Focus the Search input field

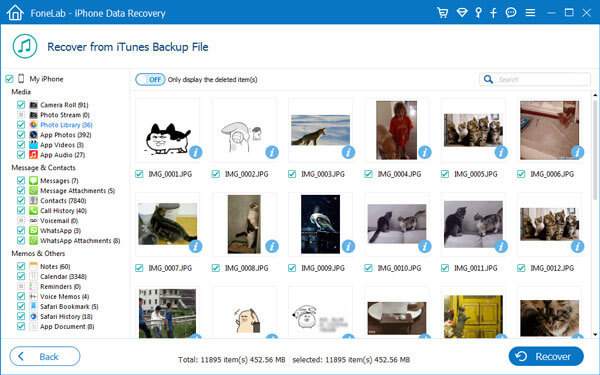(x=541, y=79)
